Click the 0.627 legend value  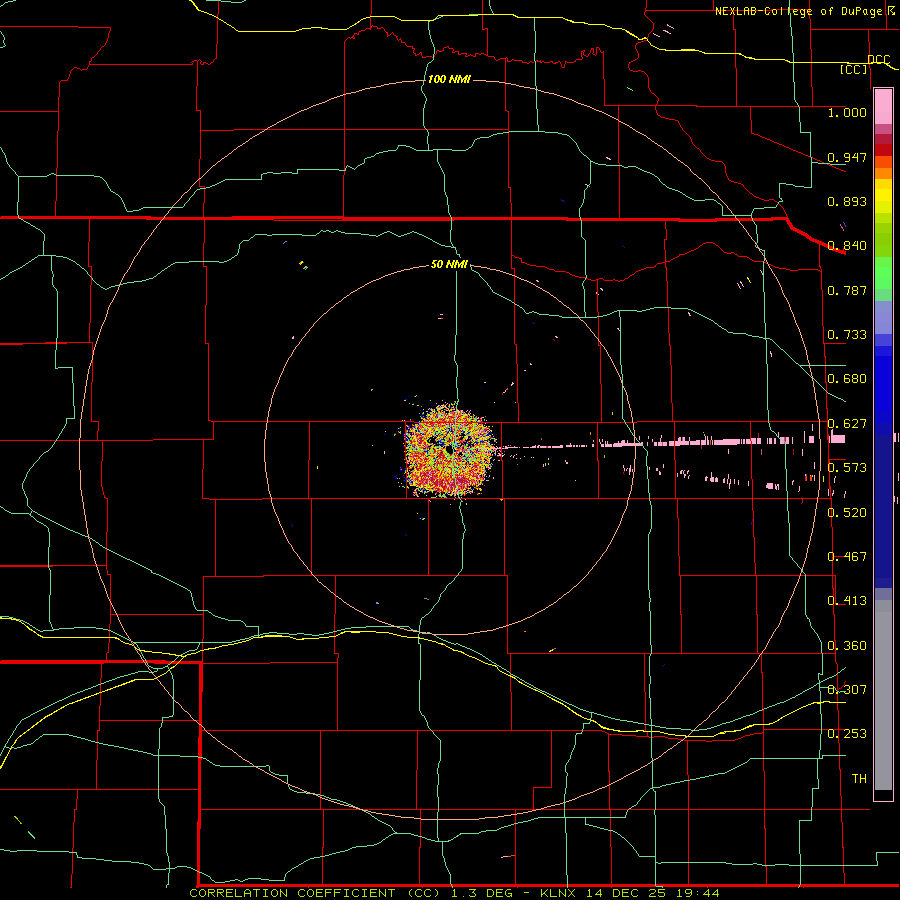click(847, 424)
